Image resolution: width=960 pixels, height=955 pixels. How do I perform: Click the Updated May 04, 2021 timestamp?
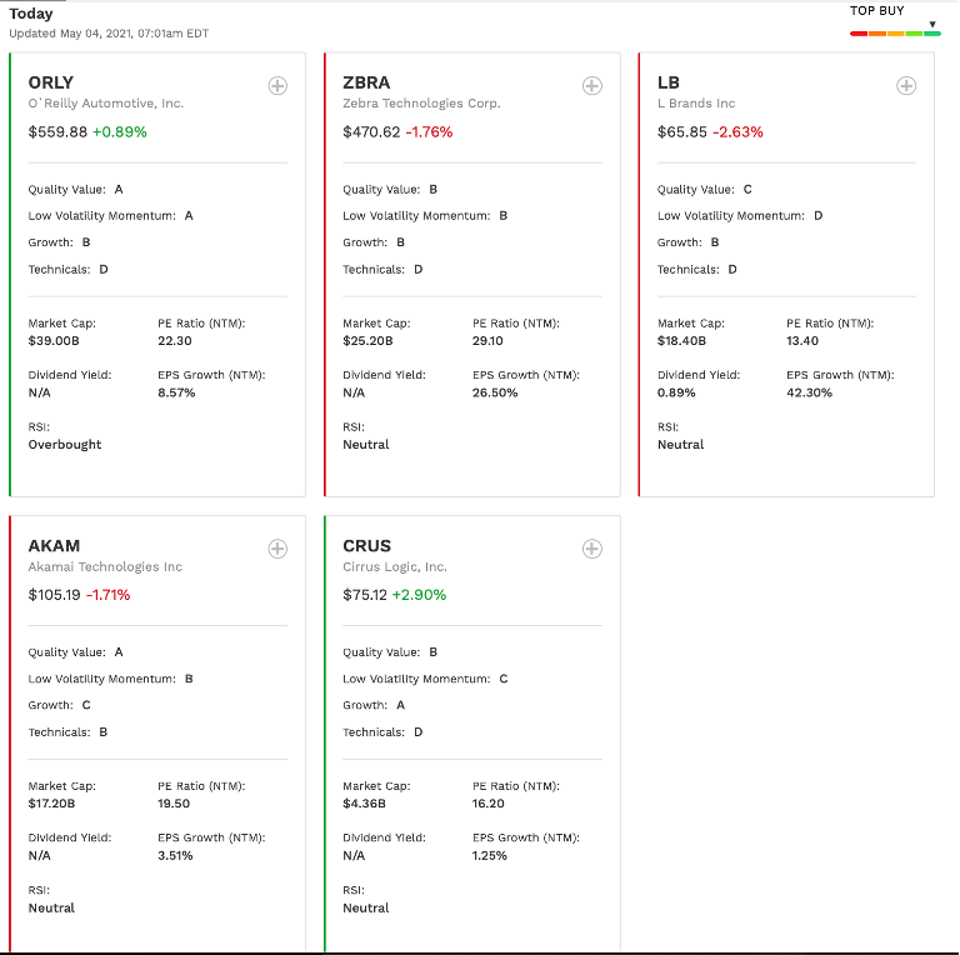pos(109,34)
